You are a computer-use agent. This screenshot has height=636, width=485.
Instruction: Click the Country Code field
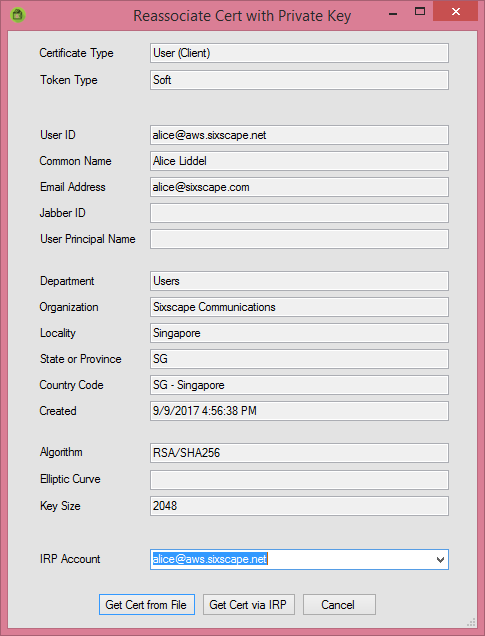[299, 385]
